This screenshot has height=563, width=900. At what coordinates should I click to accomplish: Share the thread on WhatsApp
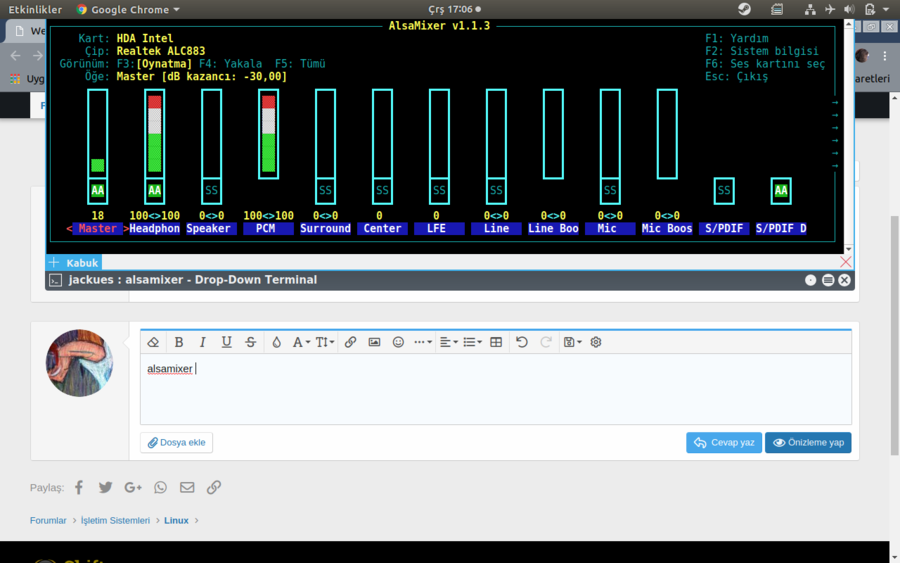pos(161,488)
